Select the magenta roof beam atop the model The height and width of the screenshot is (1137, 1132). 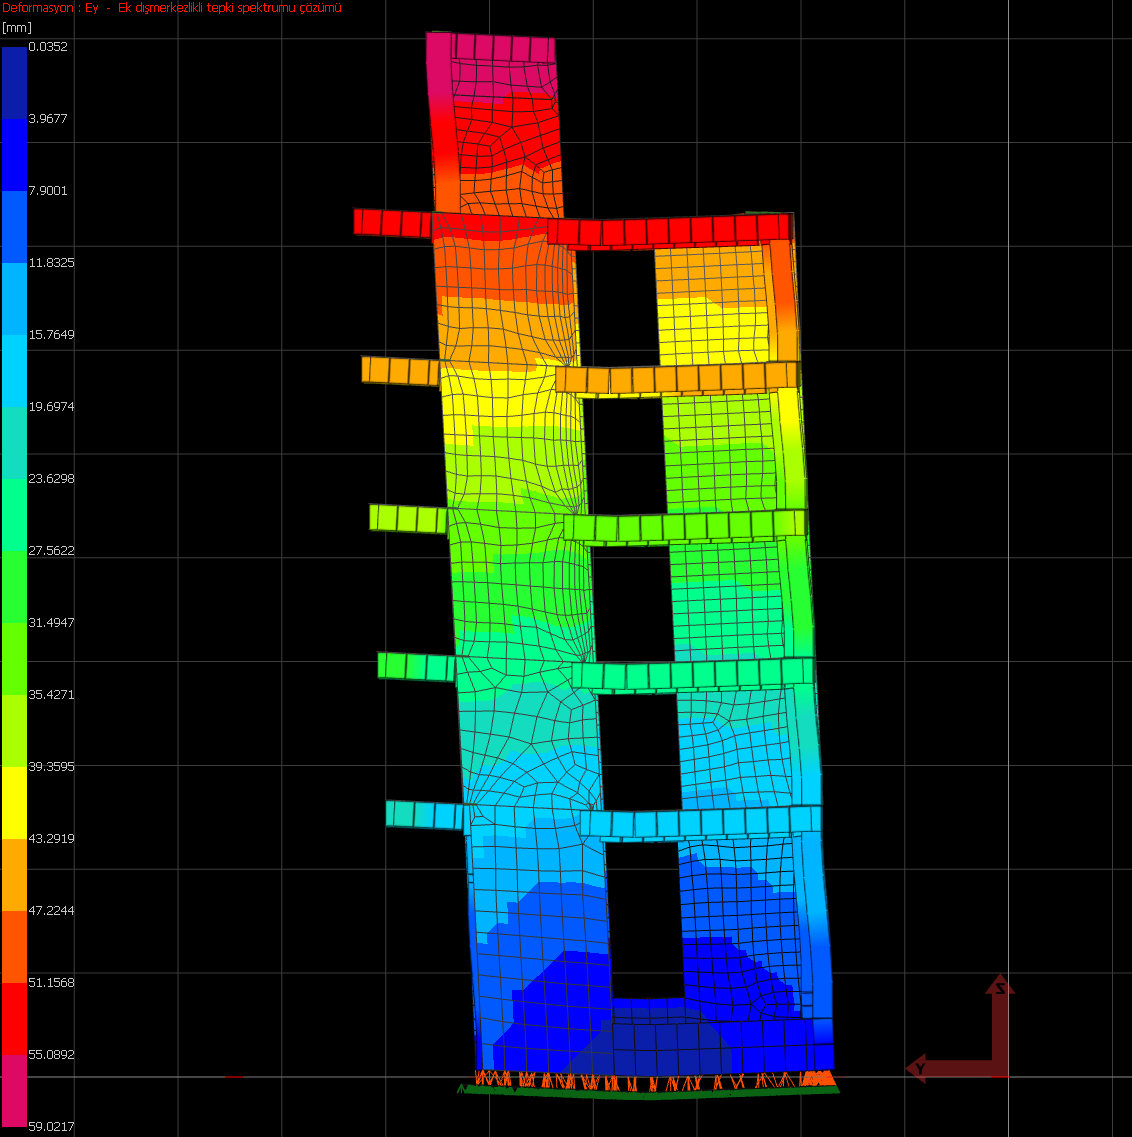(502, 48)
